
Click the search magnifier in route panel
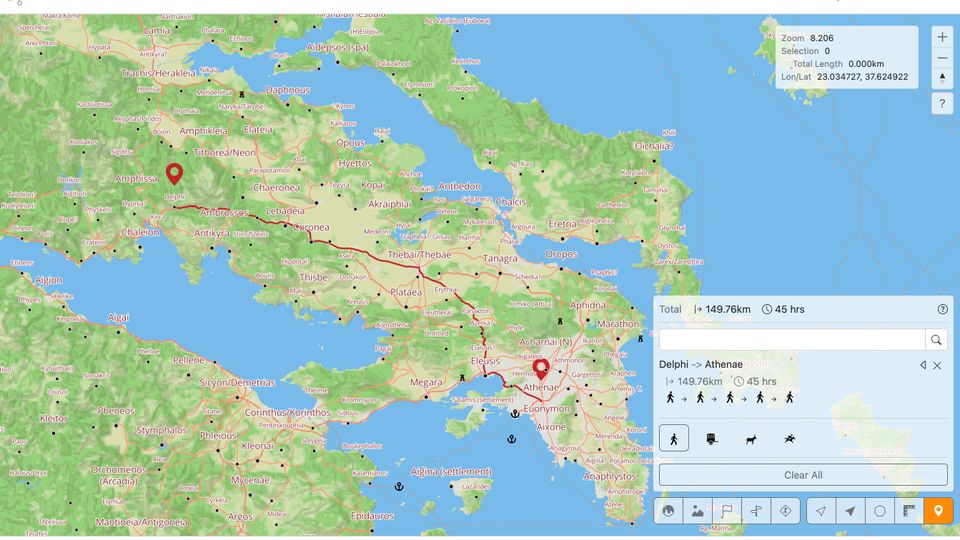937,340
